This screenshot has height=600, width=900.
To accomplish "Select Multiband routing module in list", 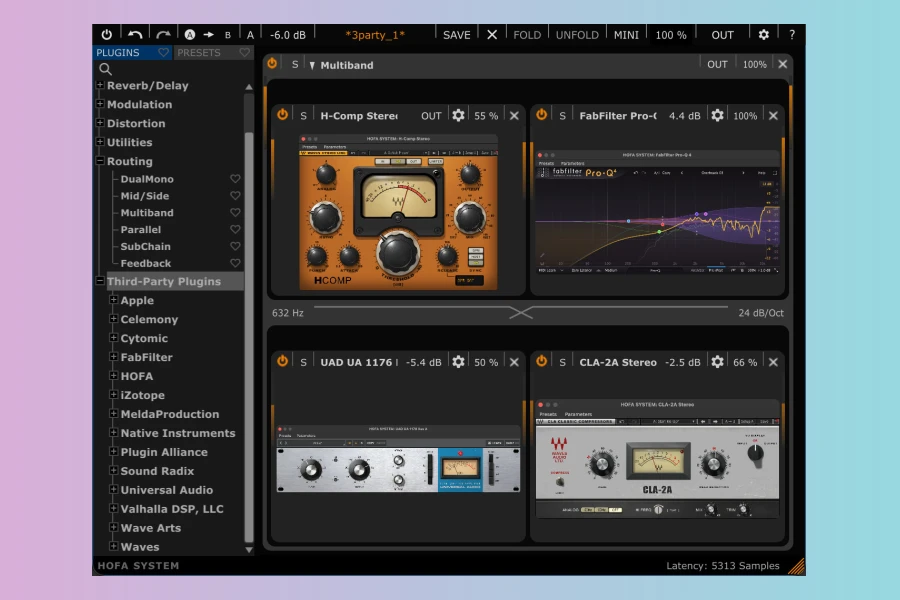I will [x=147, y=212].
